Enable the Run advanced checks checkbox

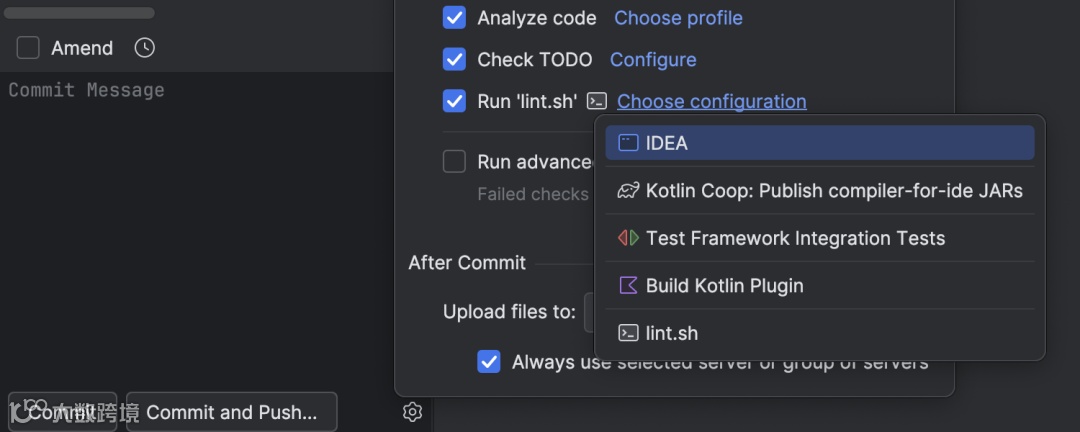coord(455,162)
